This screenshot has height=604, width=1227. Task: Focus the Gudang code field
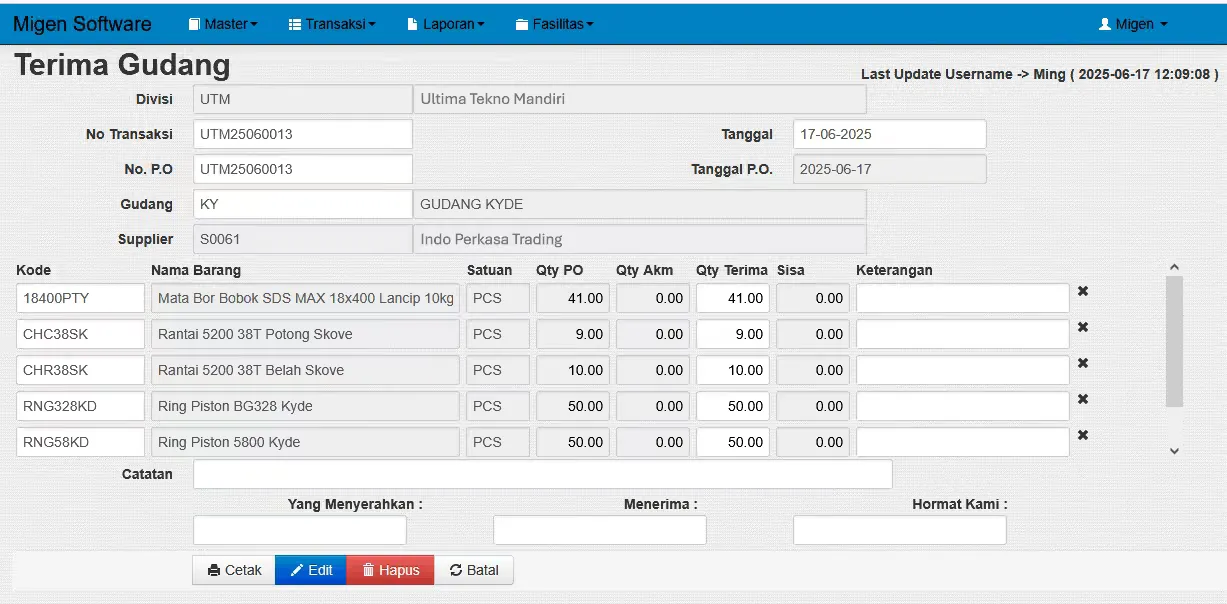[303, 204]
